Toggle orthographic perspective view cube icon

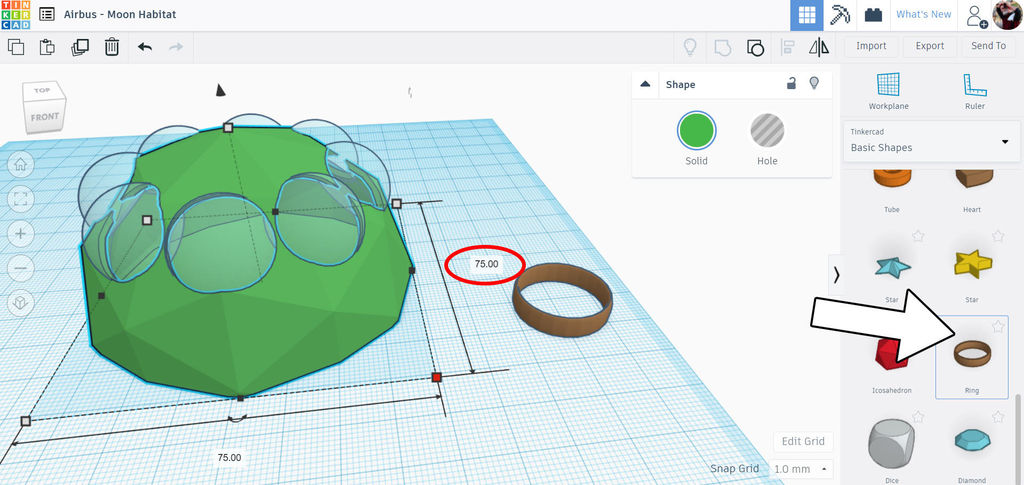[x=20, y=303]
